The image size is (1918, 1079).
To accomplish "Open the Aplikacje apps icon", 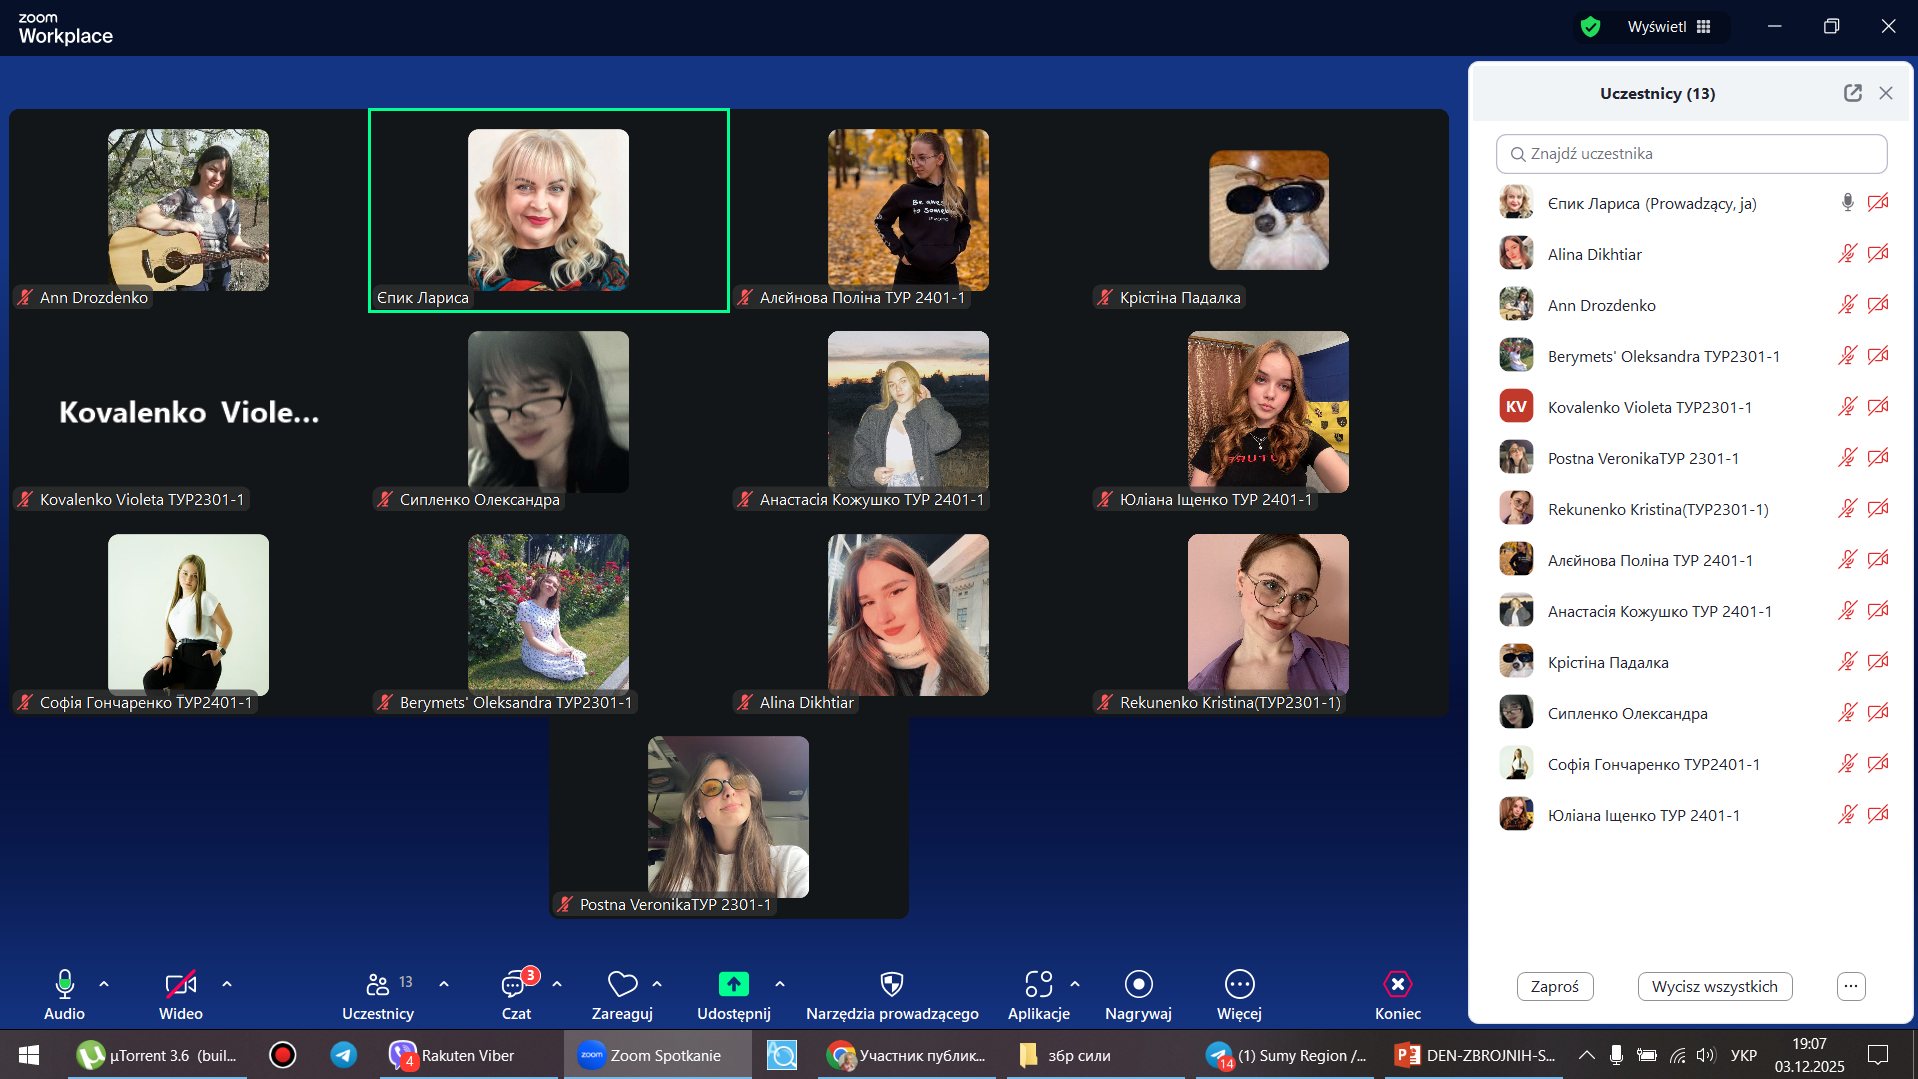I will (1038, 985).
